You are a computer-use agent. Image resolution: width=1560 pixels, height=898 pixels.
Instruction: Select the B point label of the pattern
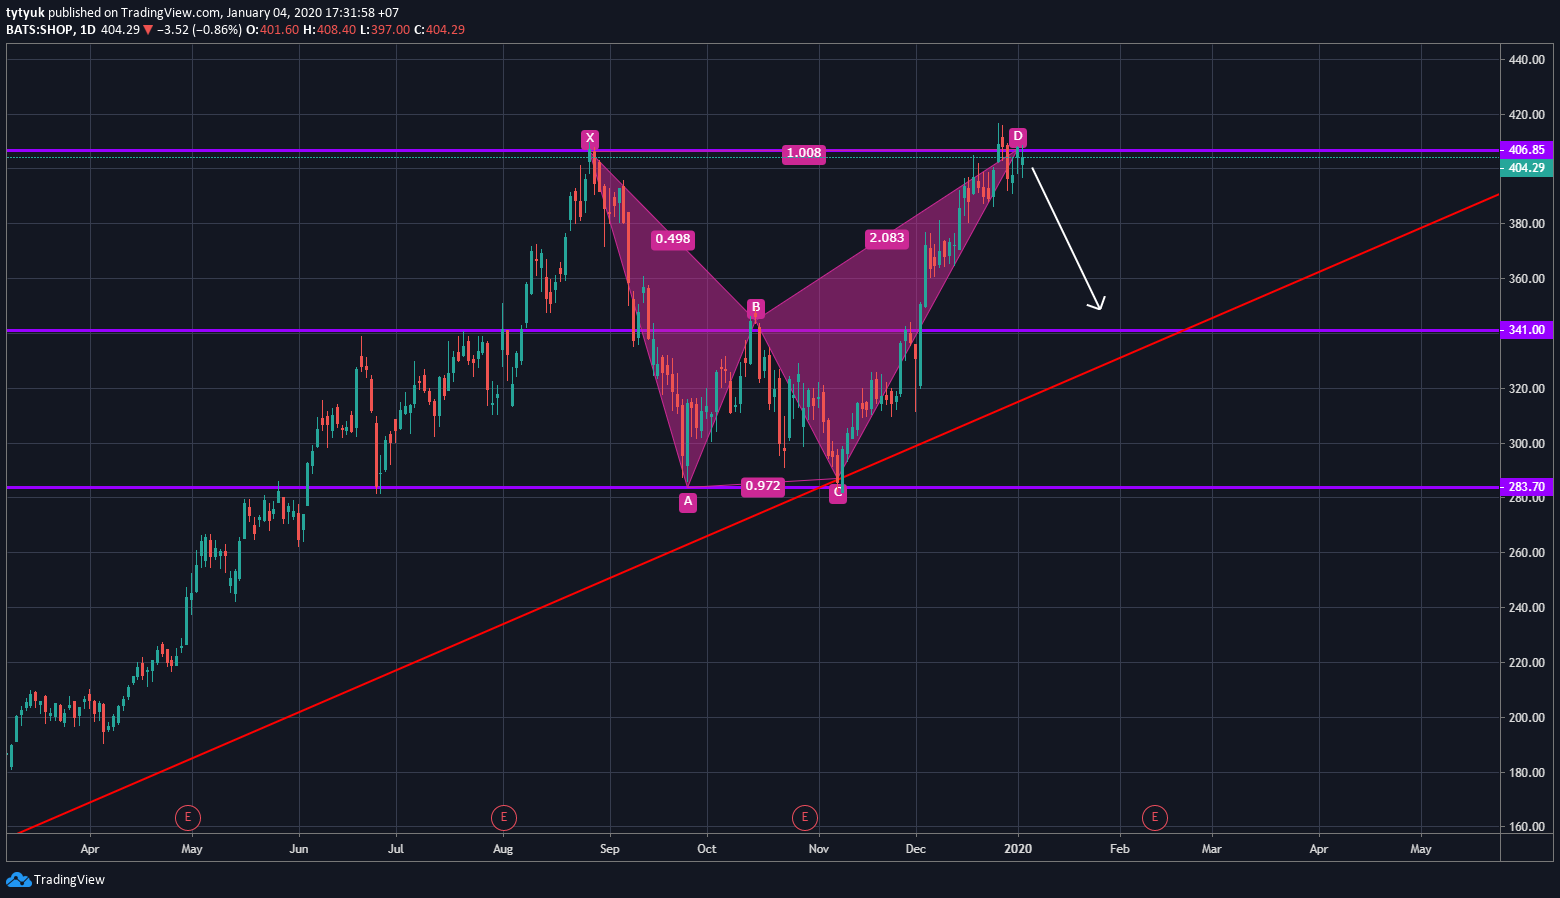(x=756, y=308)
